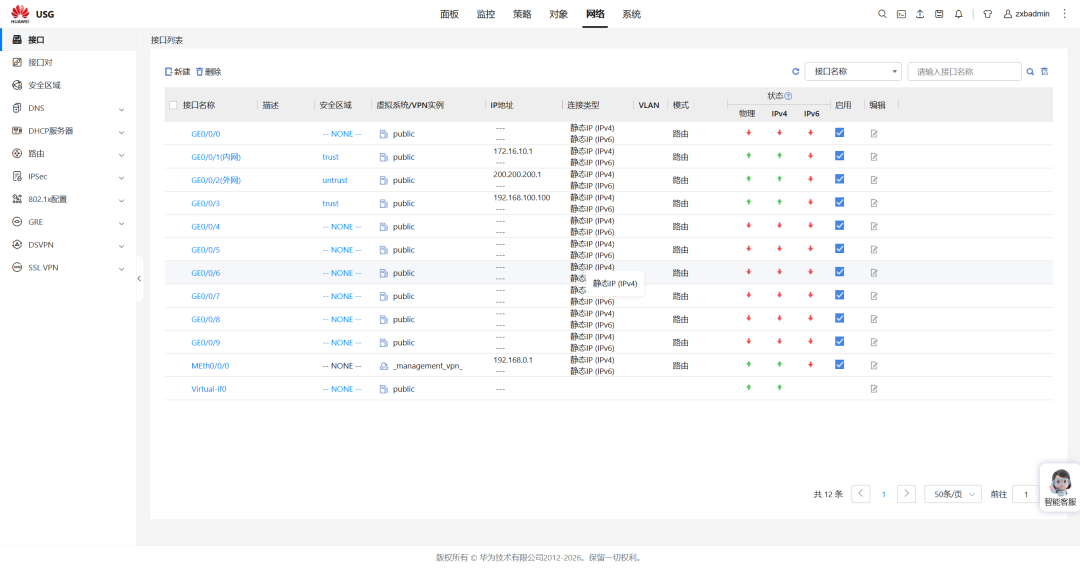Open the 50条/页 page size dropdown
Viewport: 1080px width, 568px height.
pyautogui.click(x=953, y=494)
